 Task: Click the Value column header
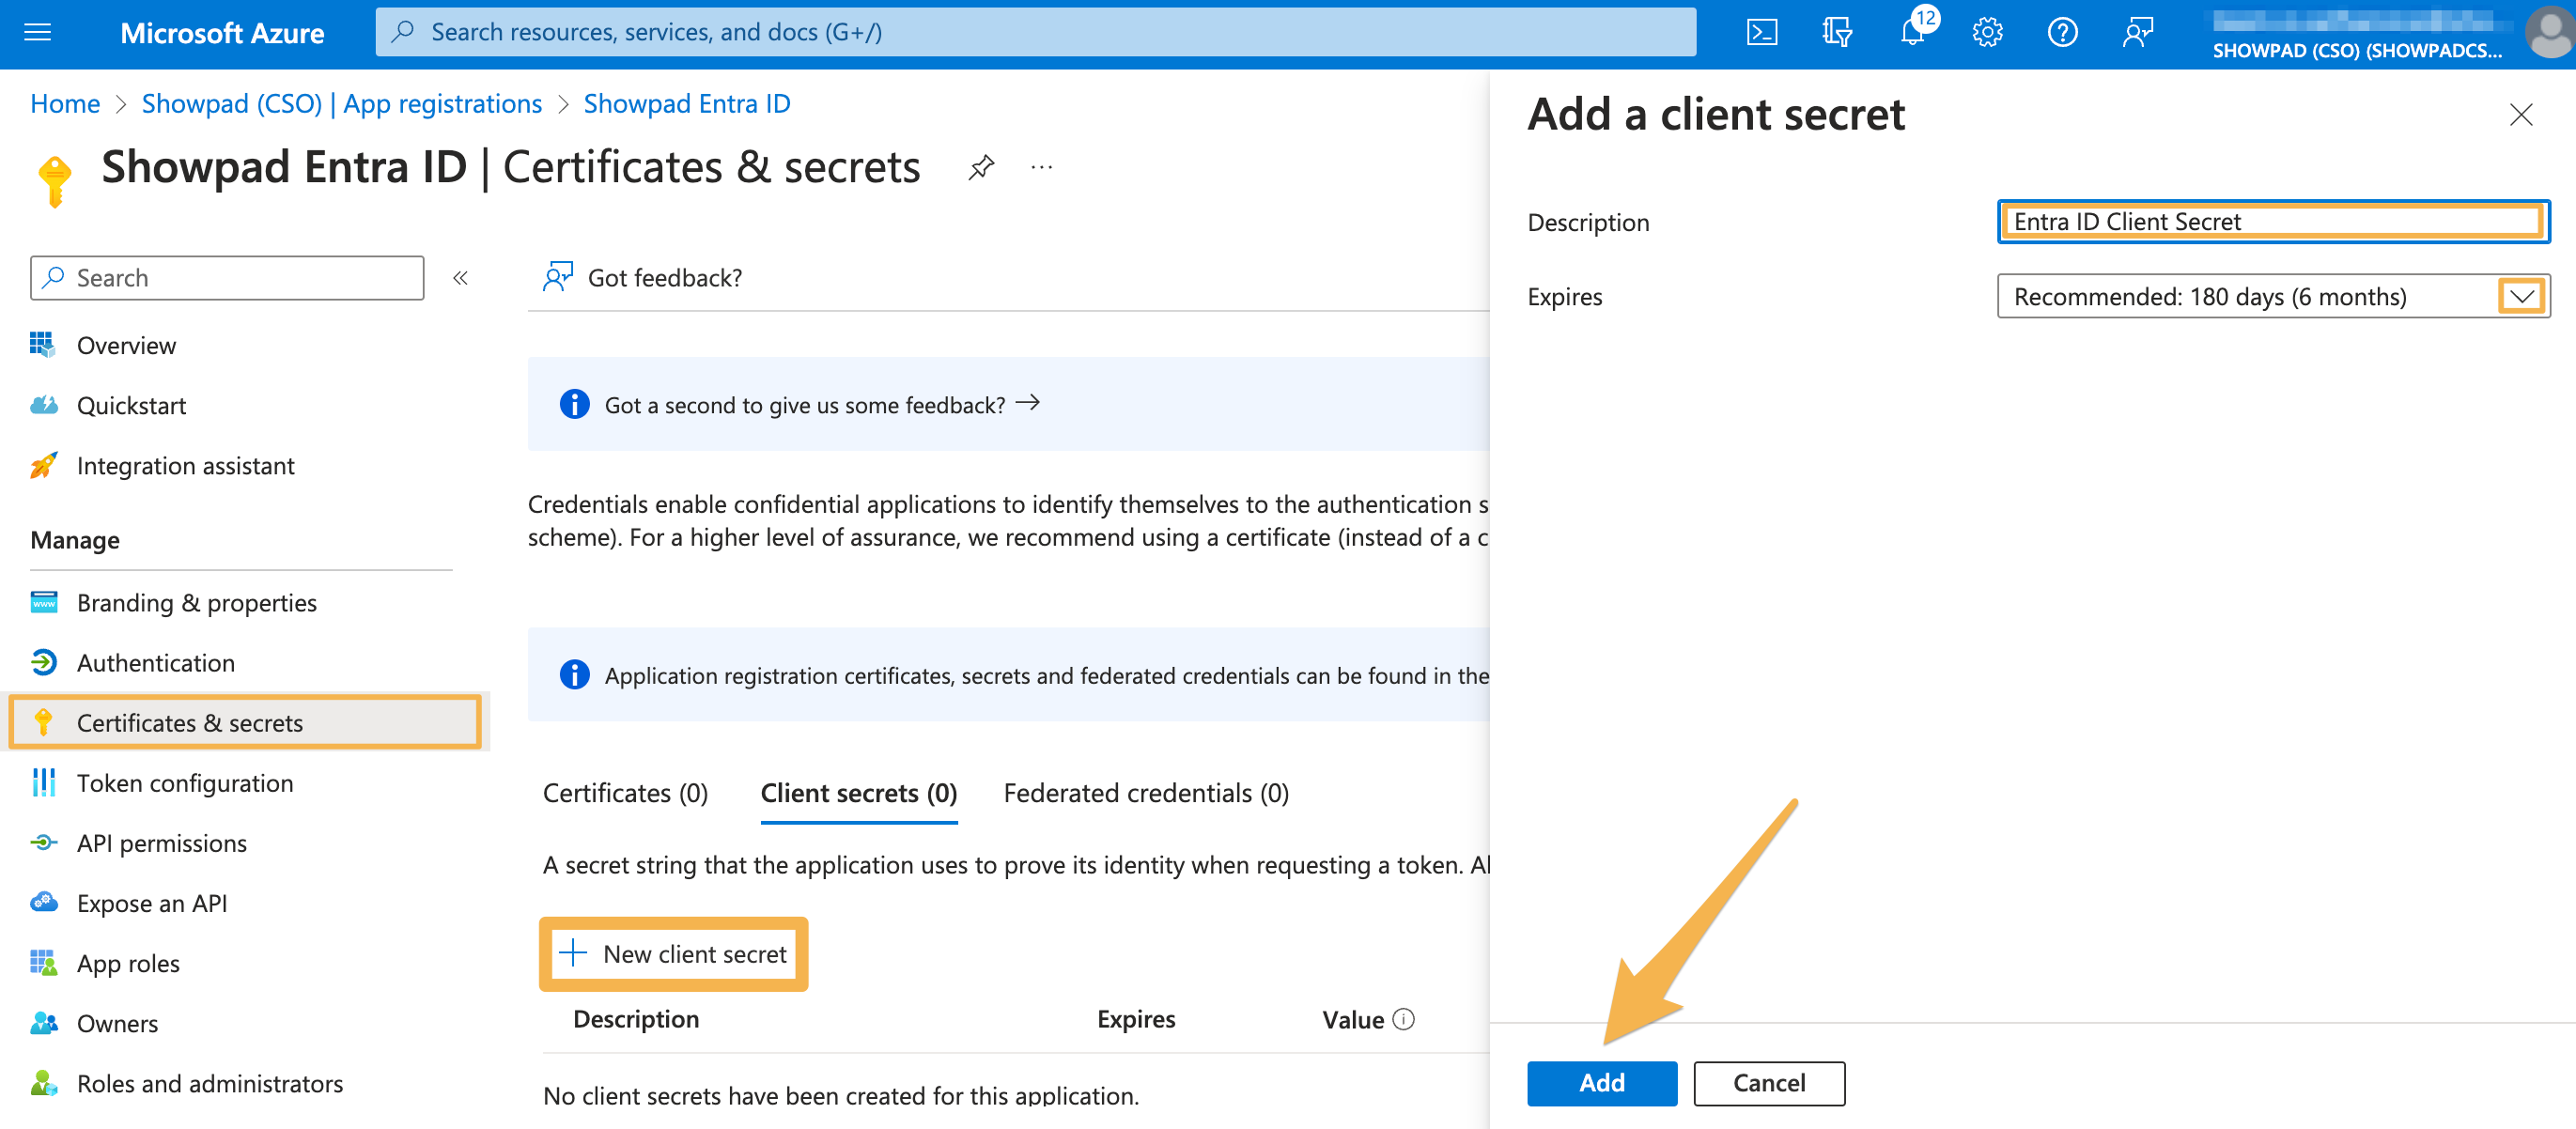[x=1353, y=1020]
